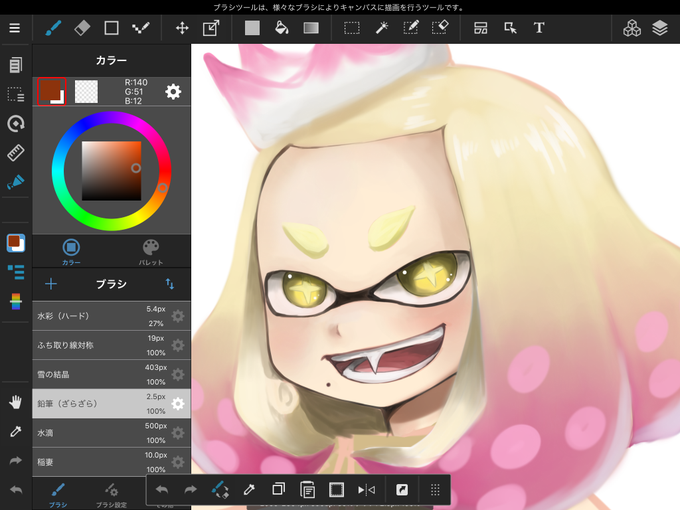Image resolution: width=680 pixels, height=510 pixels.
Task: Select the rectangular selection tool
Action: (352, 28)
